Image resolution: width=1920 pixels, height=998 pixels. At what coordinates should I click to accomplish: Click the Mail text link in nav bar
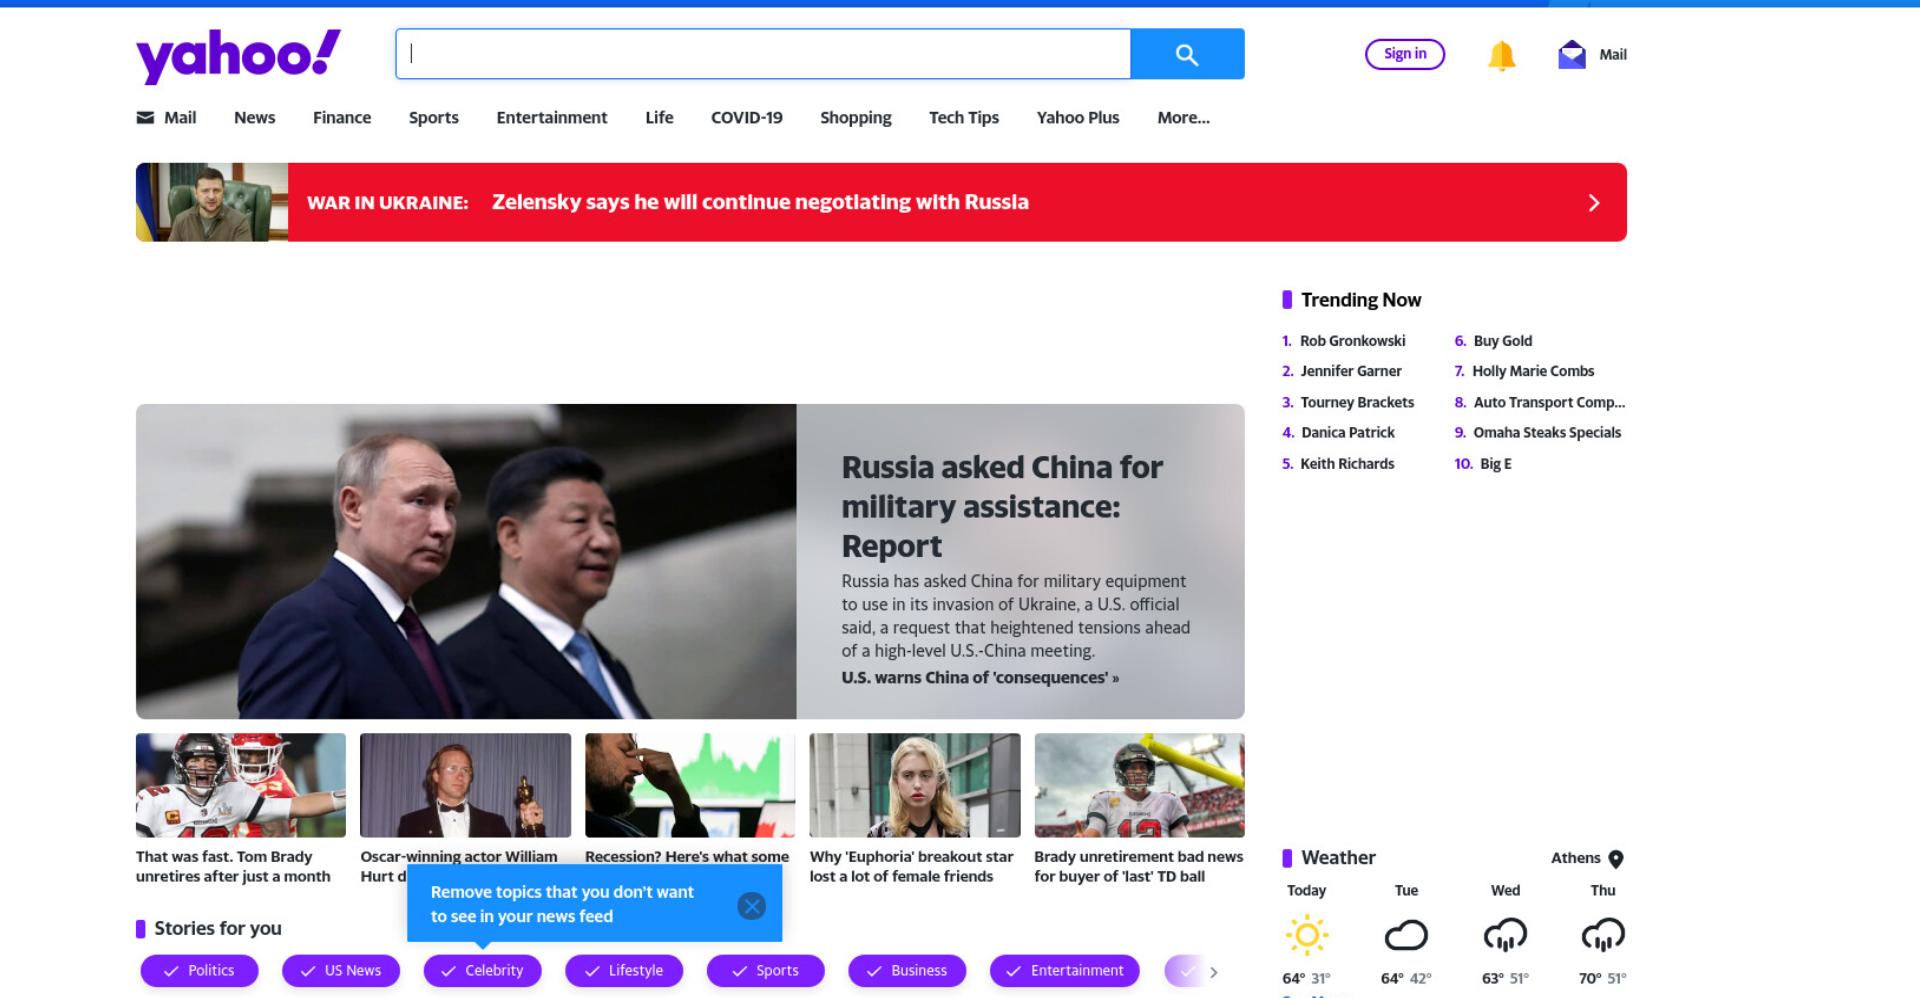point(180,118)
